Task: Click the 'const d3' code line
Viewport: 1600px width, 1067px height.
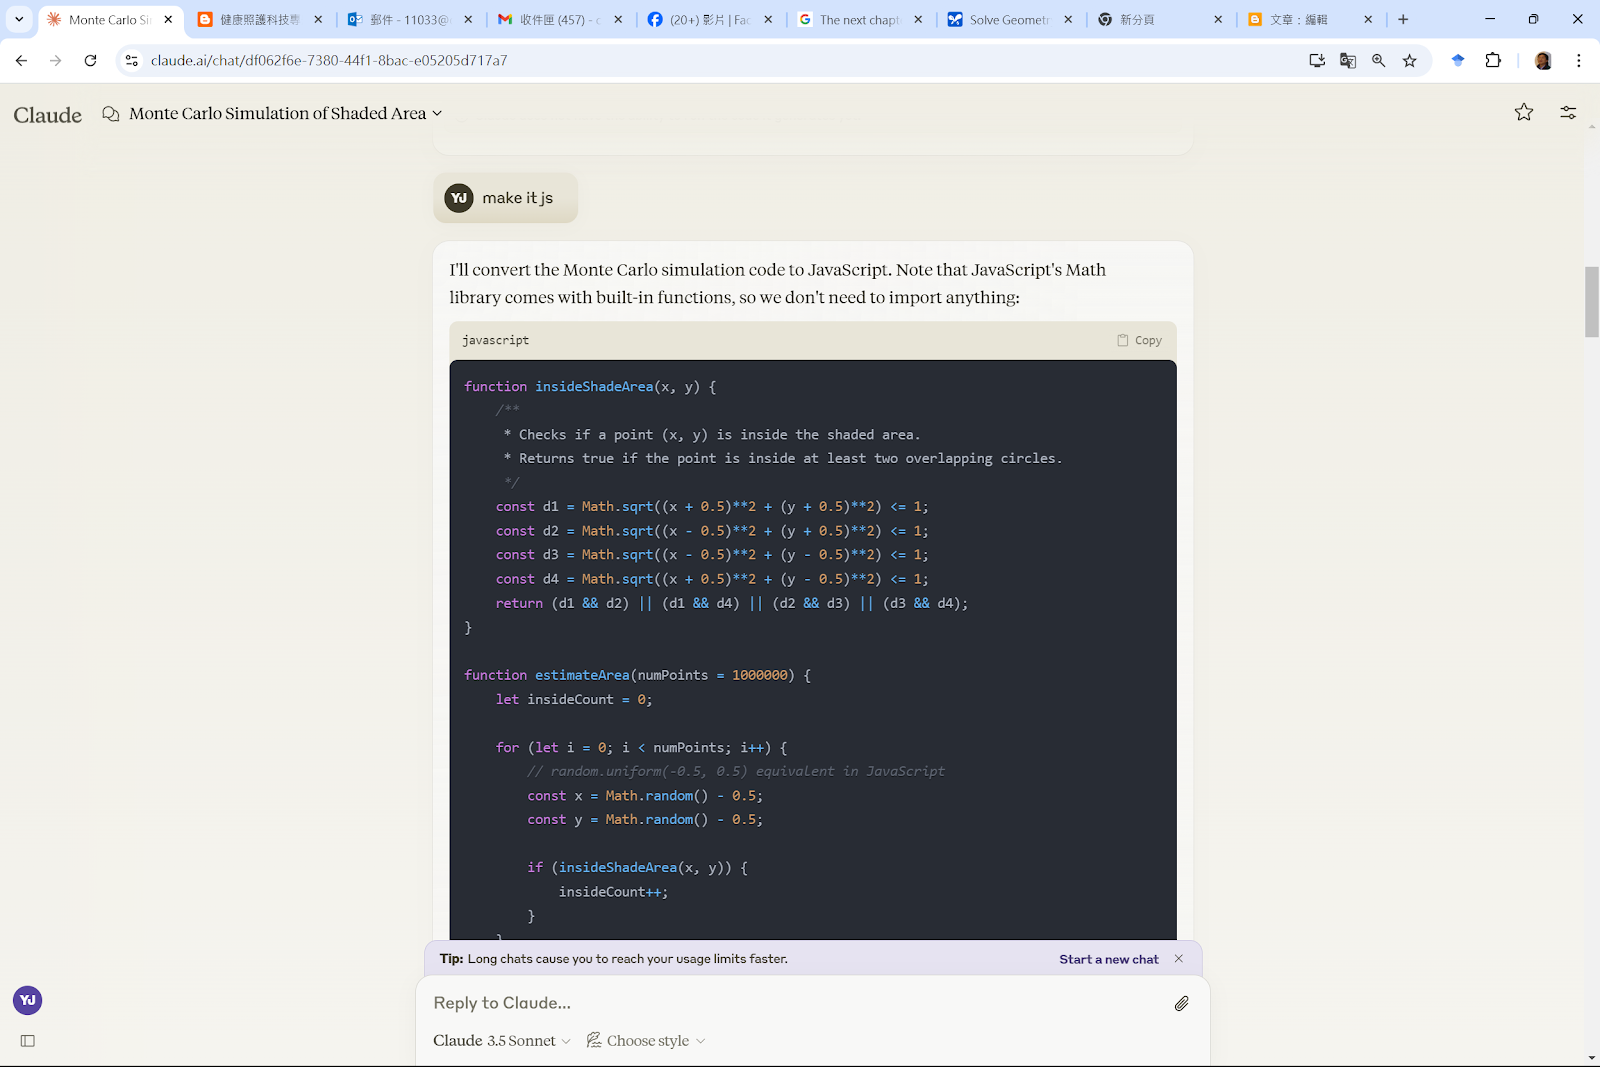Action: tap(712, 555)
